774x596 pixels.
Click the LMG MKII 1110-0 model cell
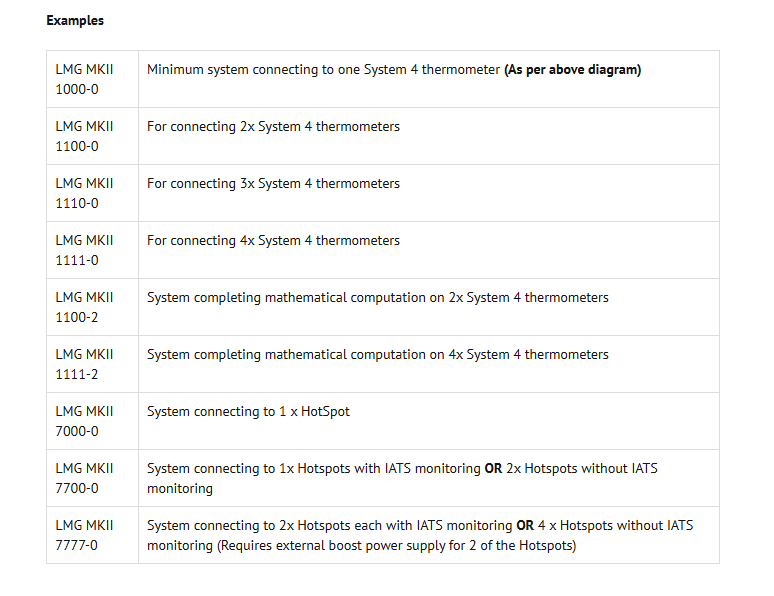click(85, 193)
